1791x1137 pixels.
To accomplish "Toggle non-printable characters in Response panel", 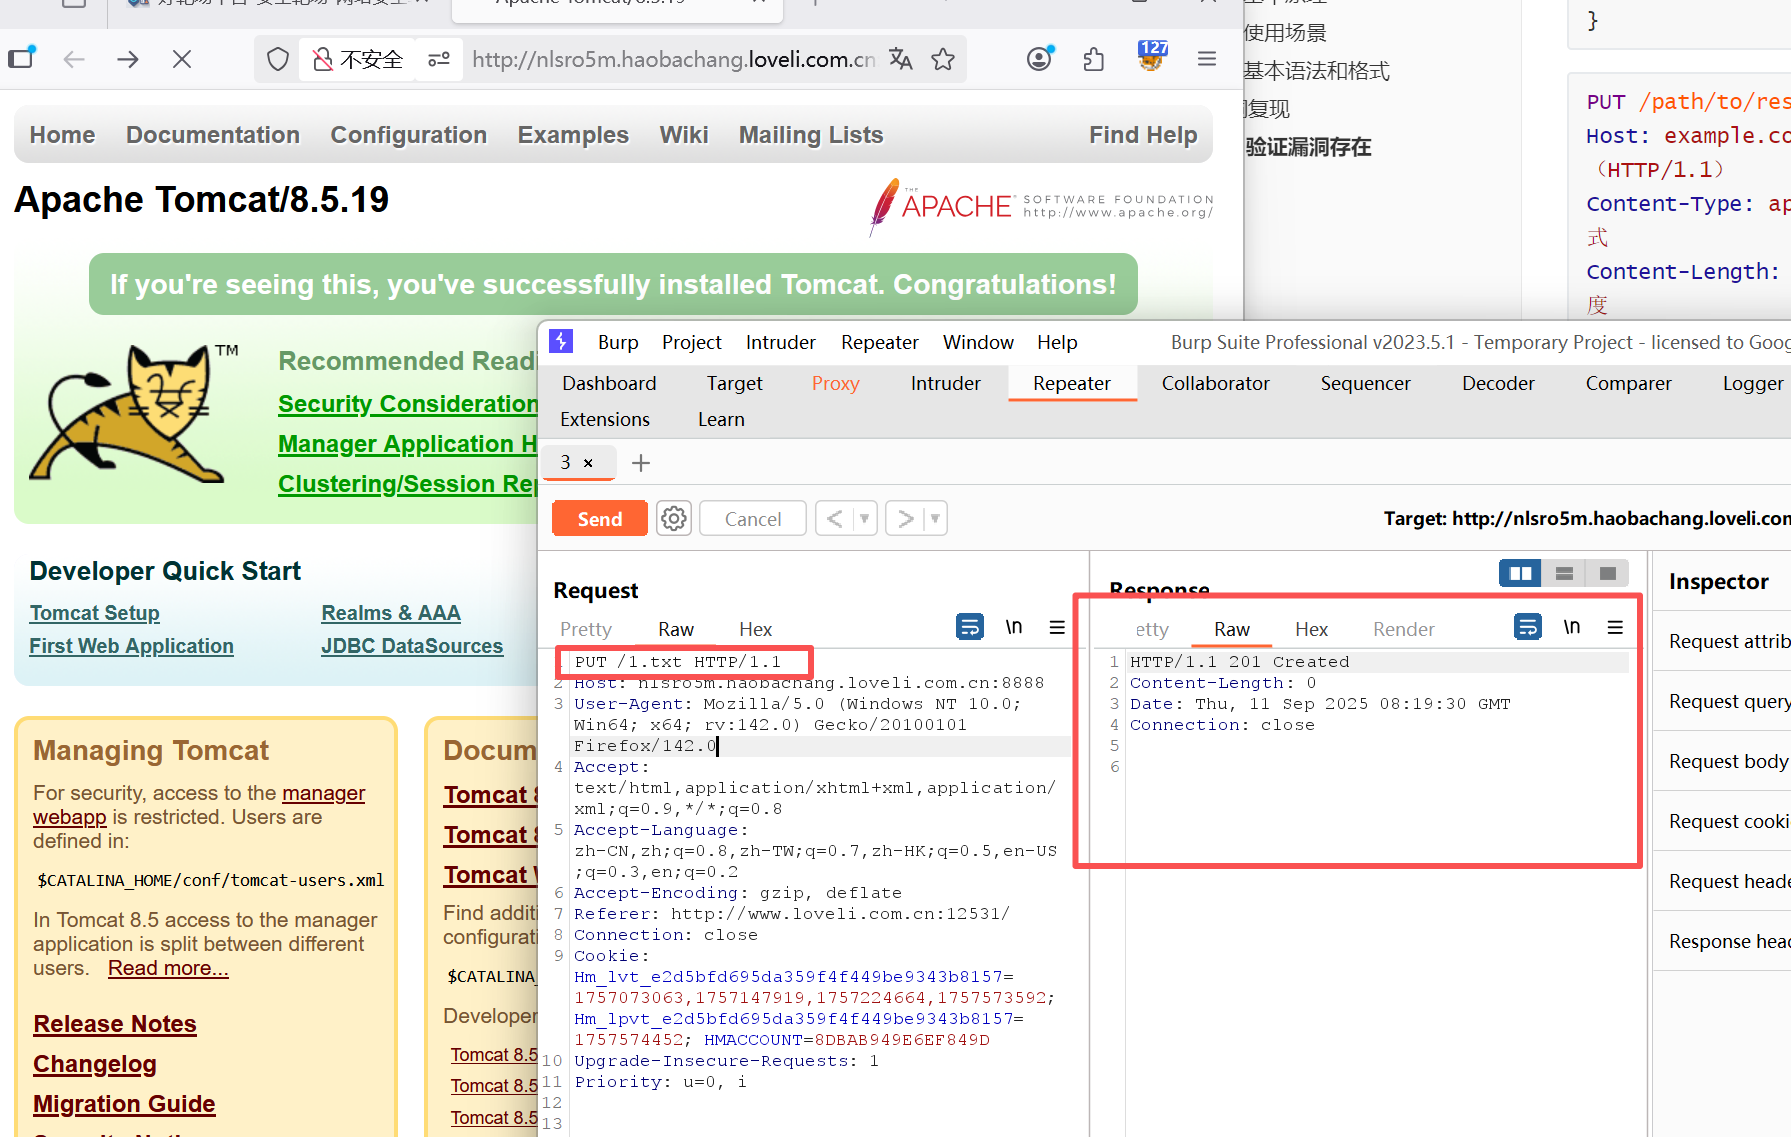I will click(1572, 627).
